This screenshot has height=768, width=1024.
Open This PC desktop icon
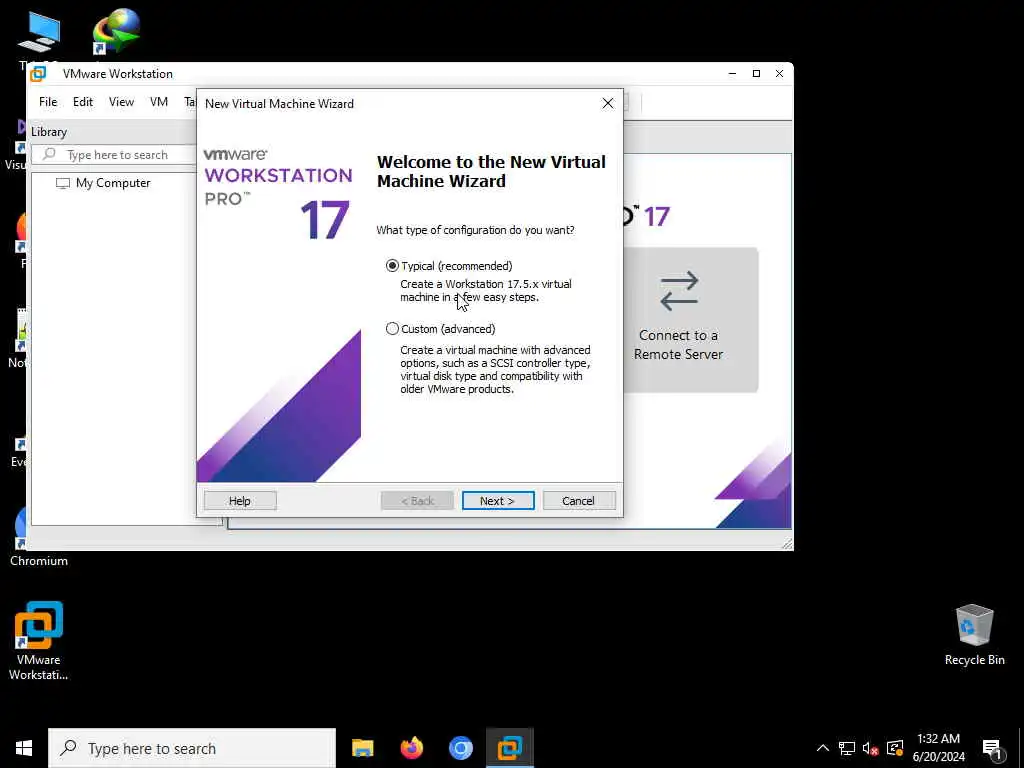pyautogui.click(x=39, y=39)
